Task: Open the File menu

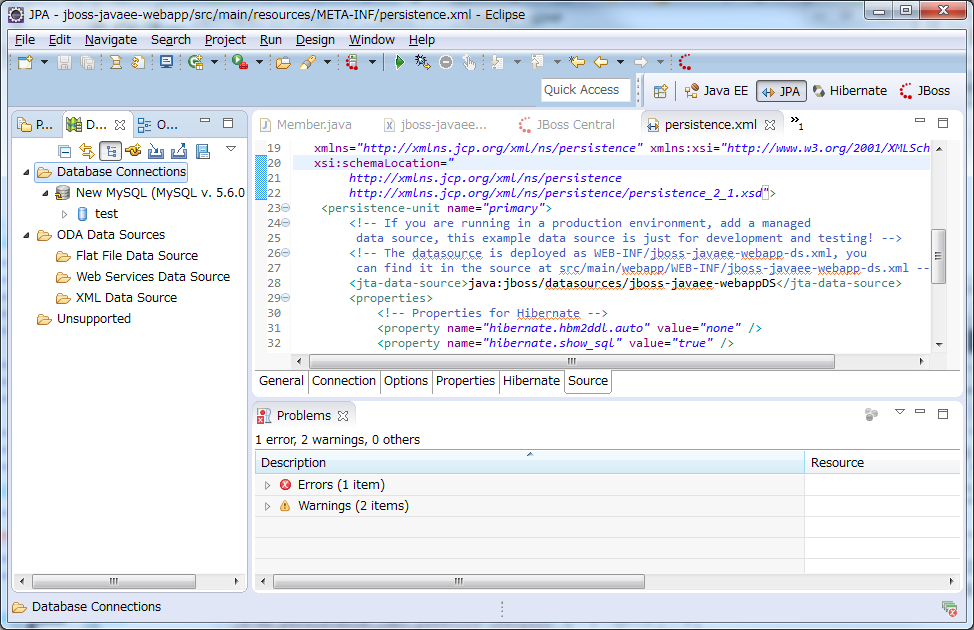Action: pyautogui.click(x=25, y=40)
